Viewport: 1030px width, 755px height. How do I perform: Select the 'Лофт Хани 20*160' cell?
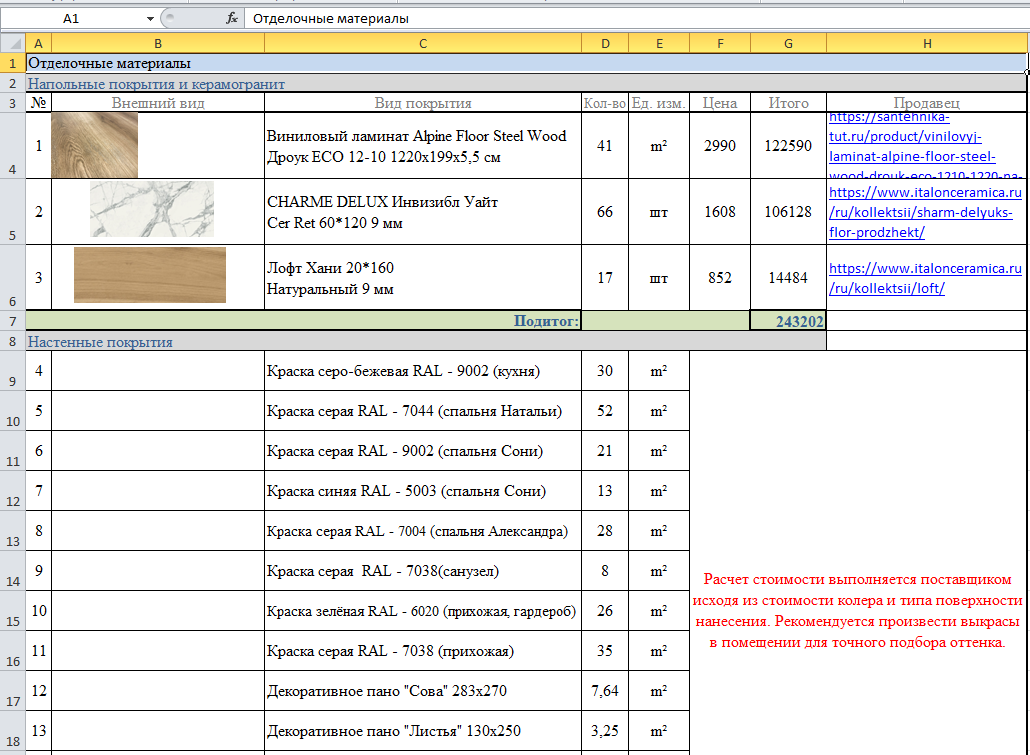pos(423,278)
